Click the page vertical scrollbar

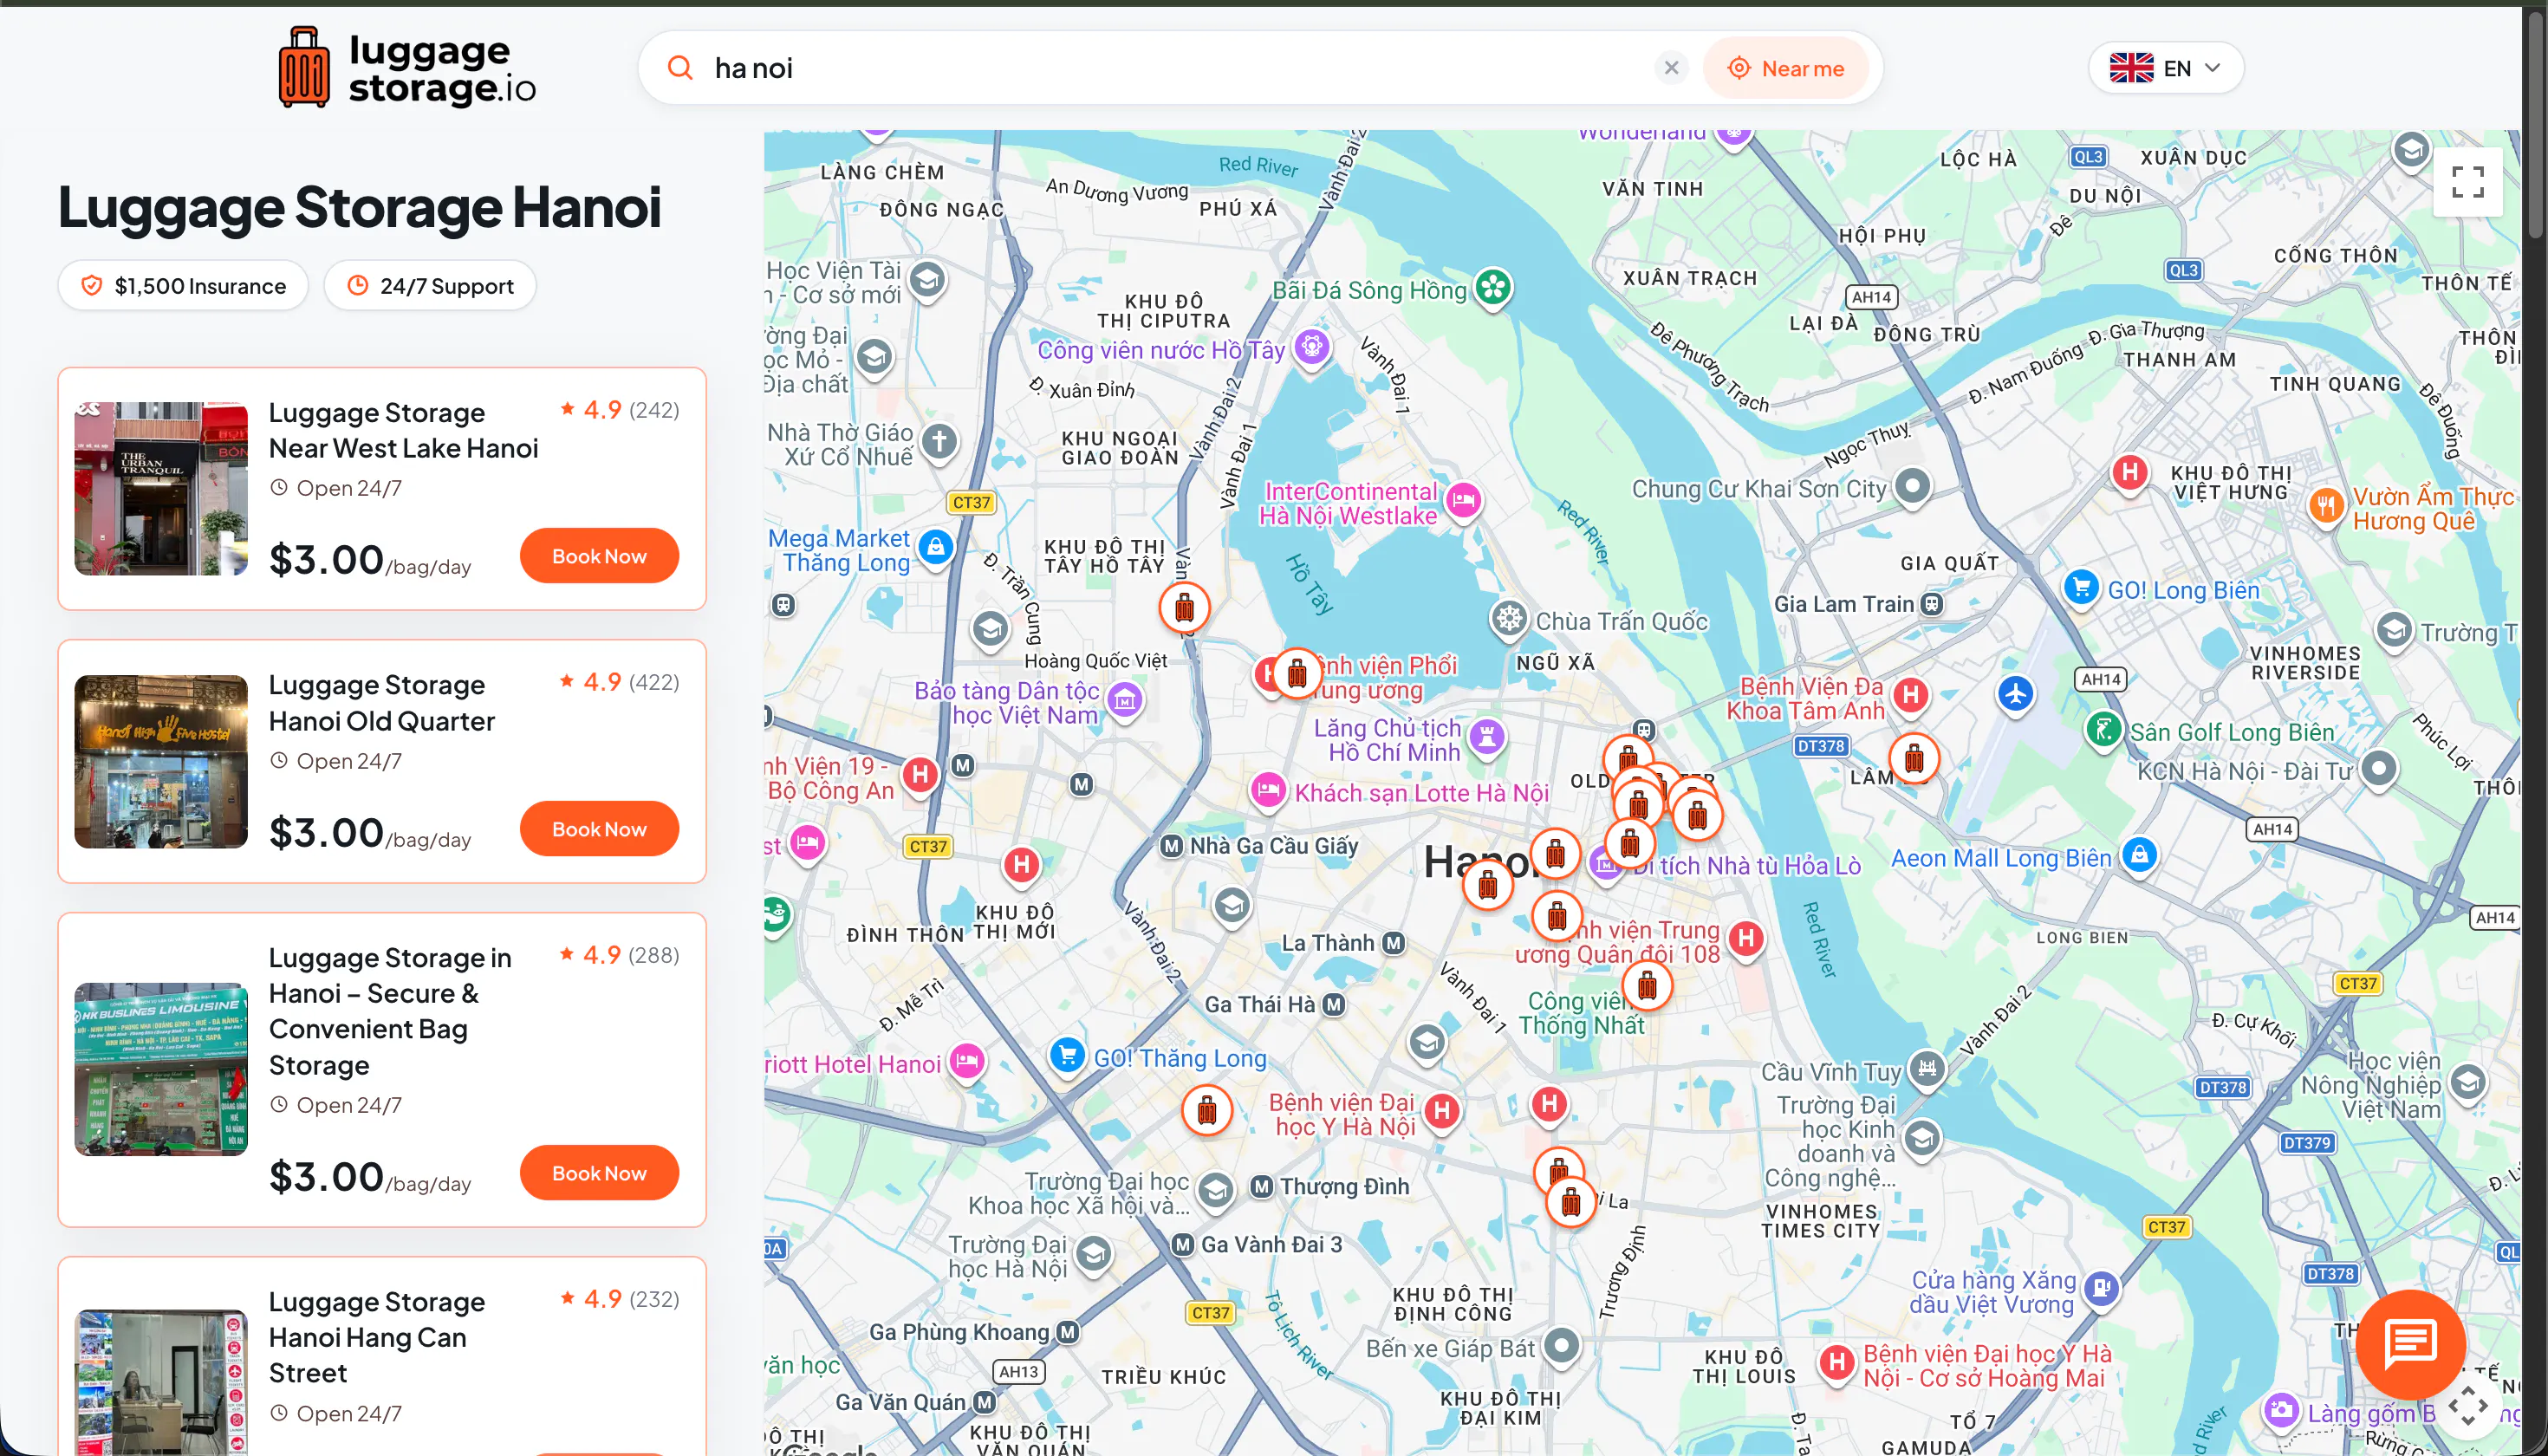coord(2534,125)
